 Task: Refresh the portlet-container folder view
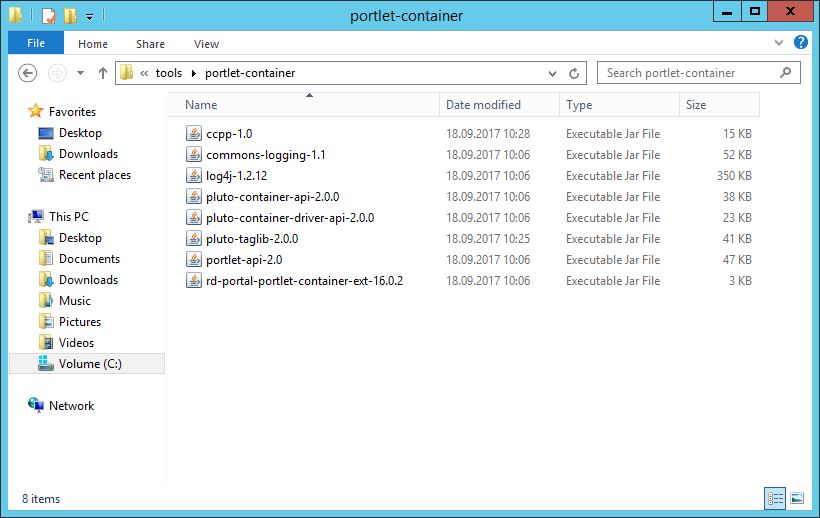(574, 73)
